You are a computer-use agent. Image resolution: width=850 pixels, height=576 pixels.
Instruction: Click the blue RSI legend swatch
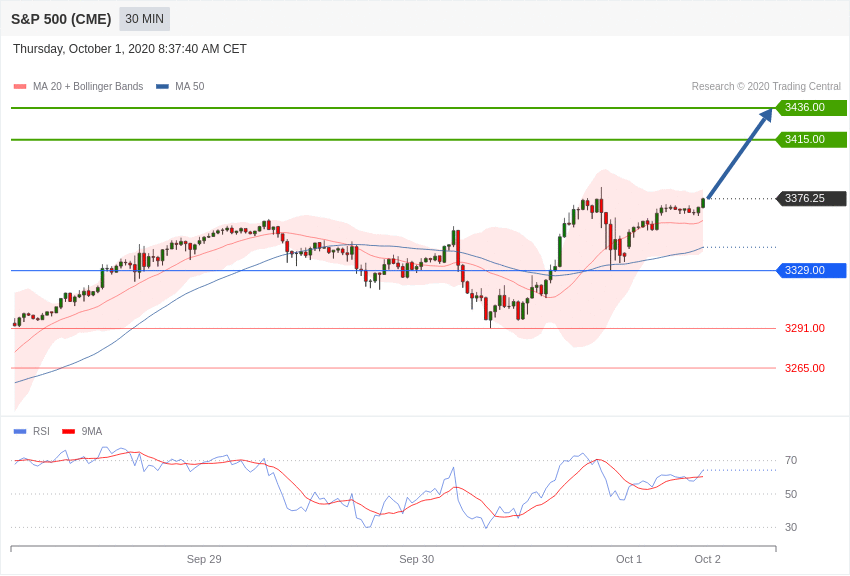(x=20, y=432)
